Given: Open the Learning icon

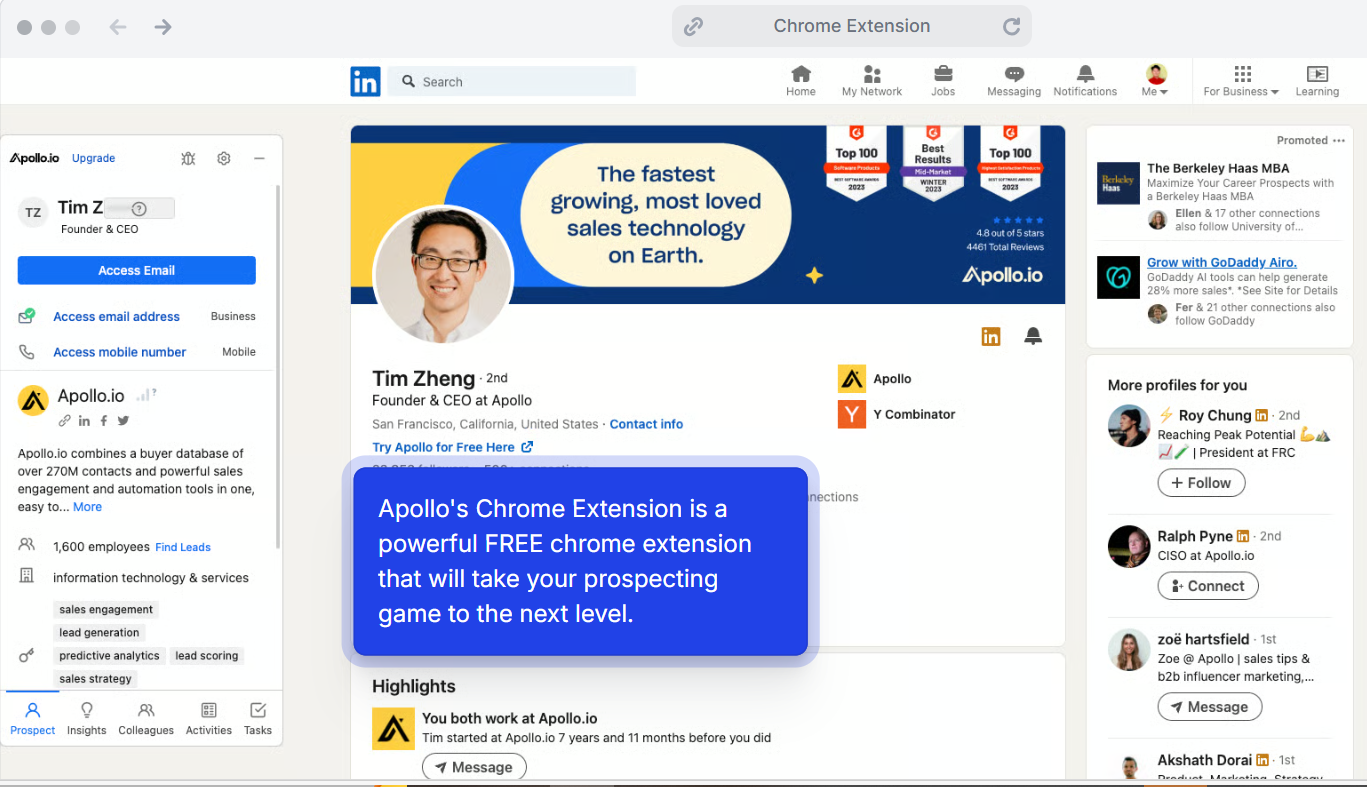Looking at the screenshot, I should click(1317, 81).
